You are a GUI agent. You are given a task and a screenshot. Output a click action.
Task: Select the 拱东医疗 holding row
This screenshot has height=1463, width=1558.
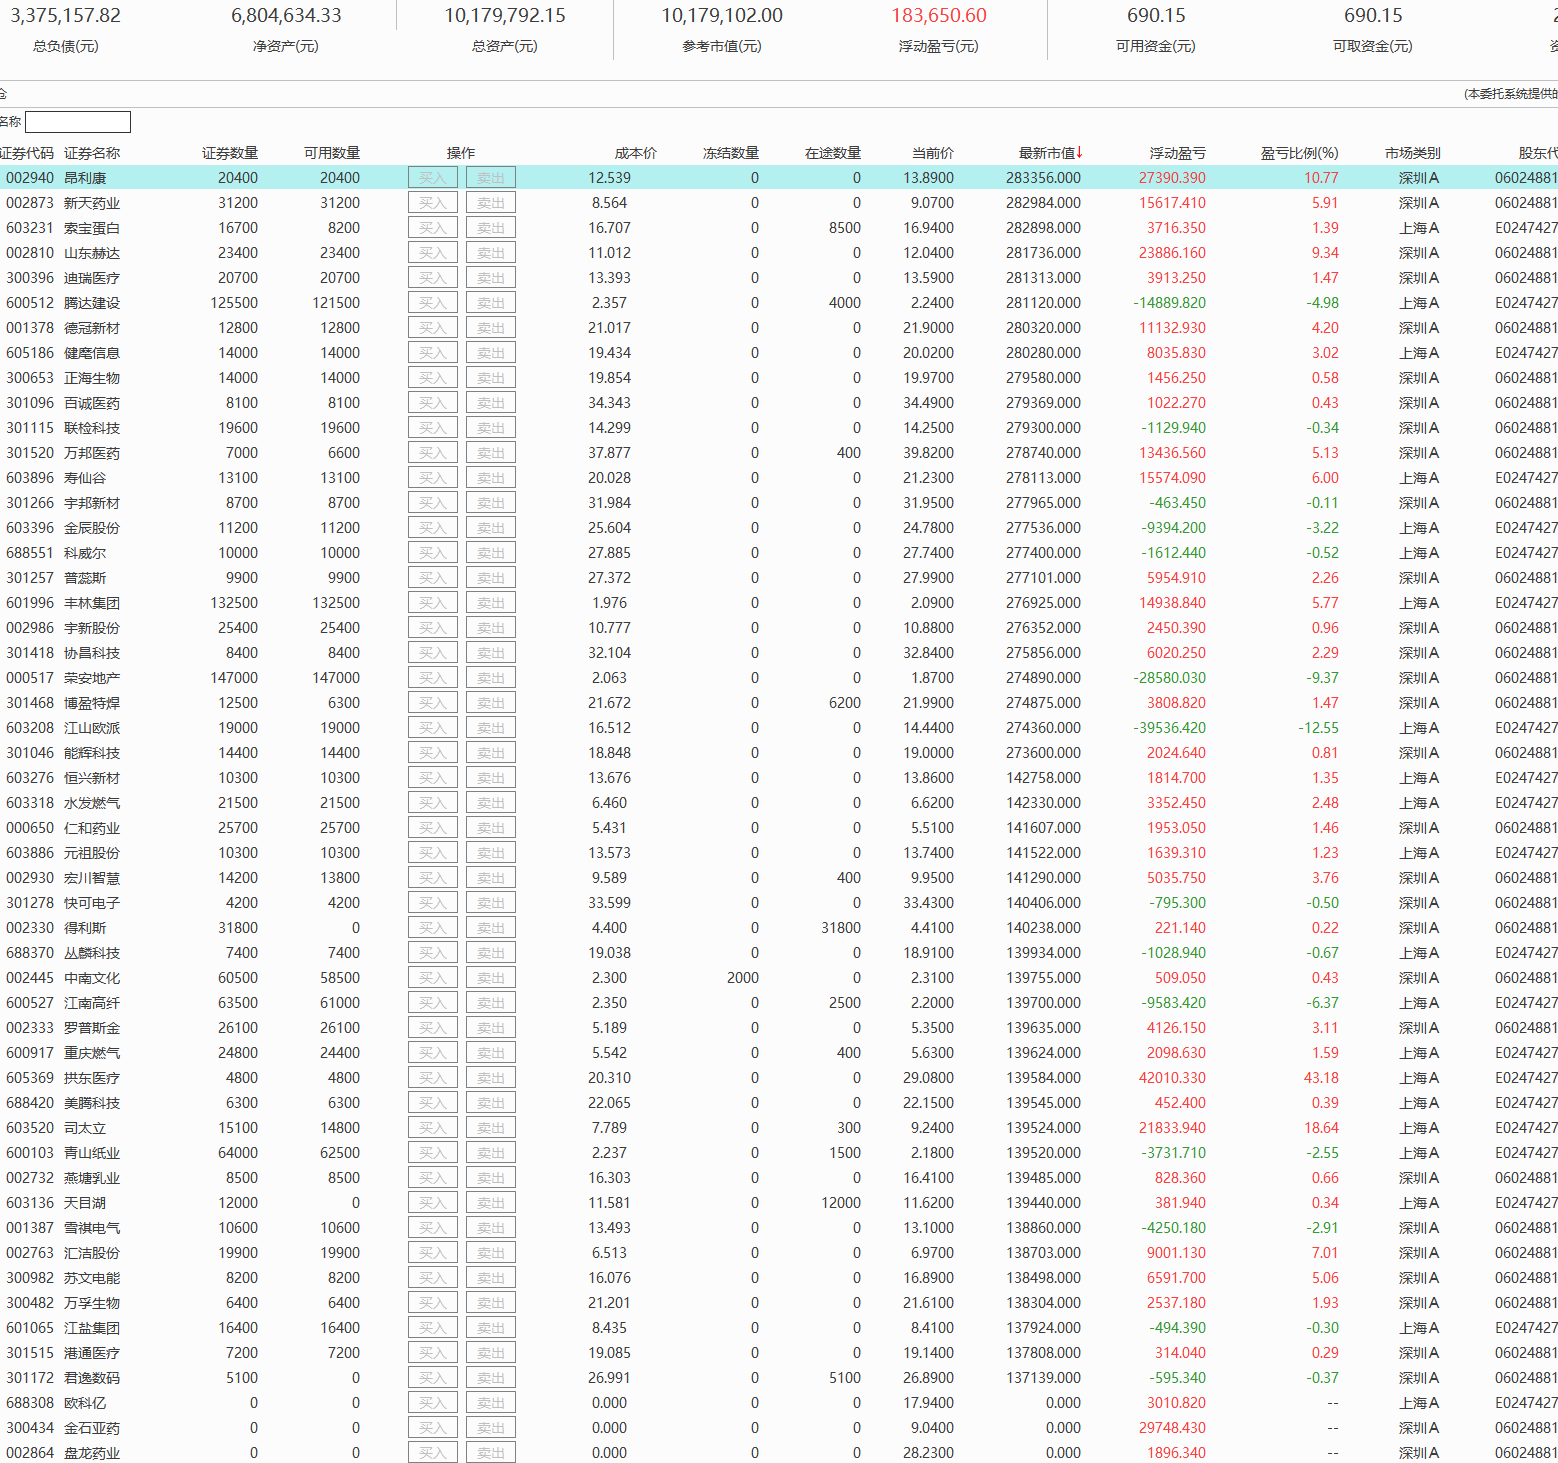pyautogui.click(x=92, y=1078)
